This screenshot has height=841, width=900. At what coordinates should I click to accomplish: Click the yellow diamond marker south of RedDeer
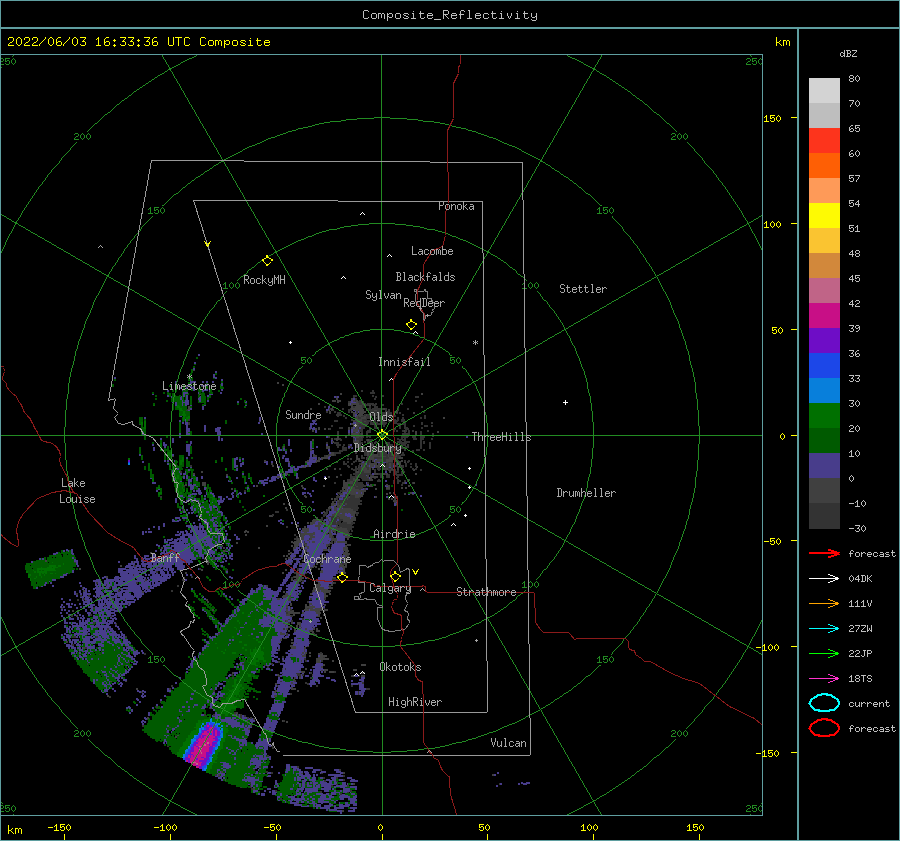(412, 325)
